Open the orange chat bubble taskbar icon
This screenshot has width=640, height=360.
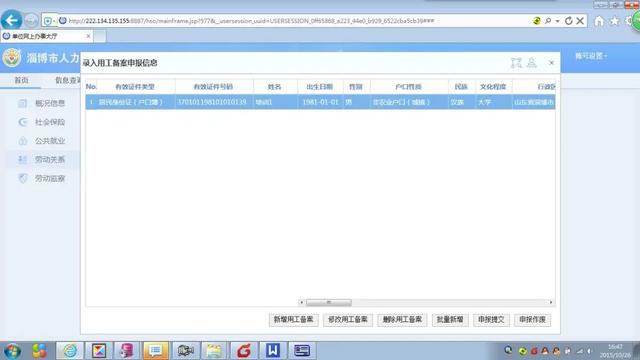tap(156, 351)
